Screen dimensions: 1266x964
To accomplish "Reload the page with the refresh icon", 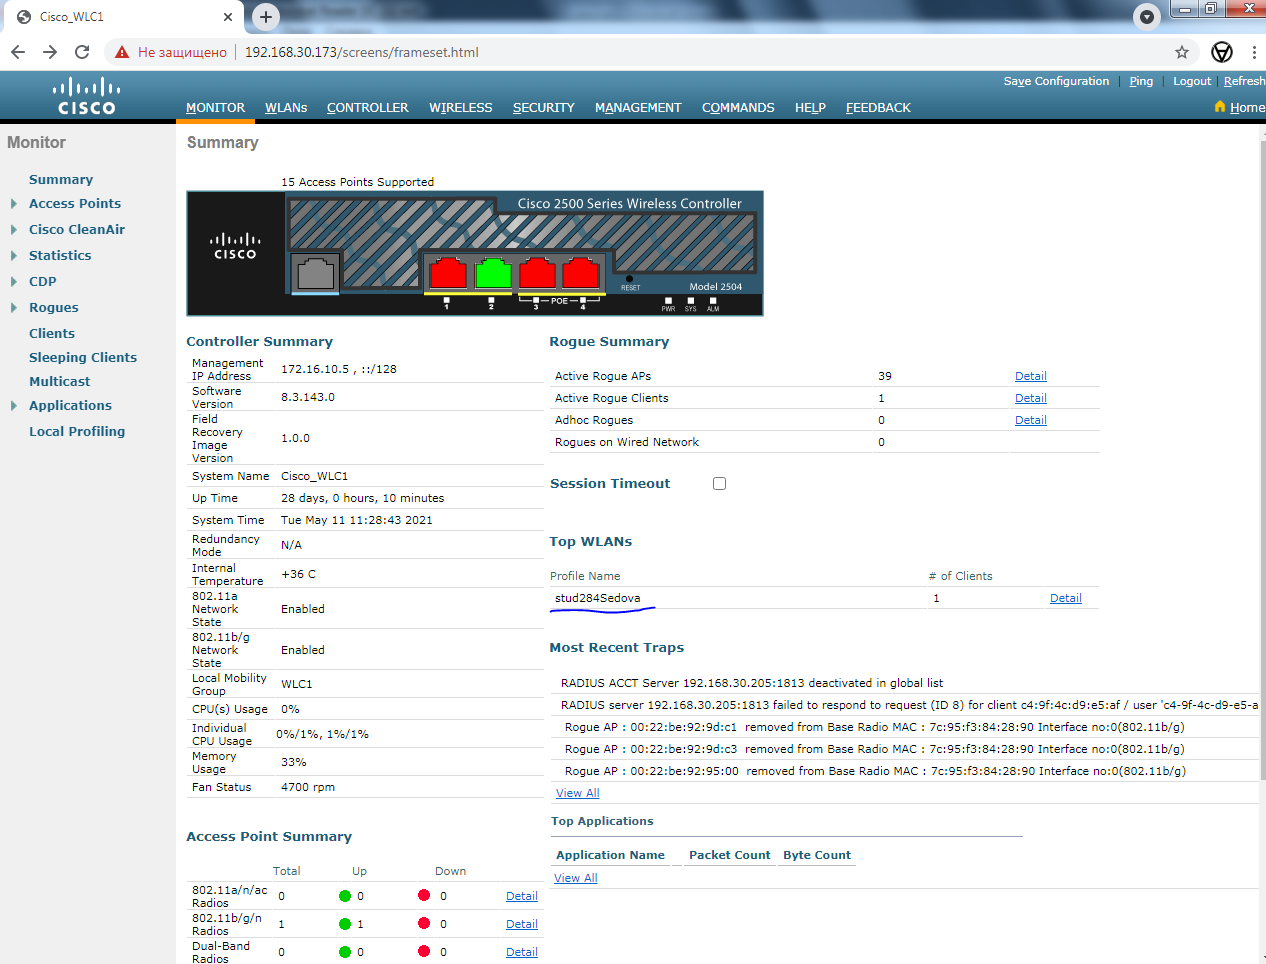I will [x=82, y=52].
